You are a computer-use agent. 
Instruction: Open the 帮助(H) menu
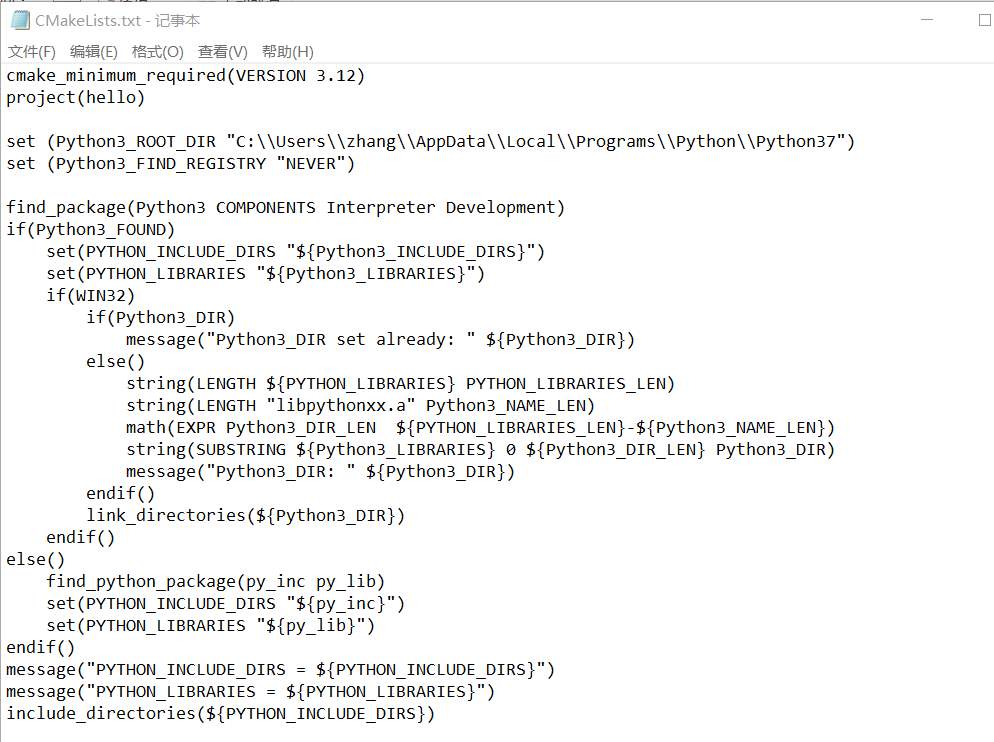[x=287, y=52]
